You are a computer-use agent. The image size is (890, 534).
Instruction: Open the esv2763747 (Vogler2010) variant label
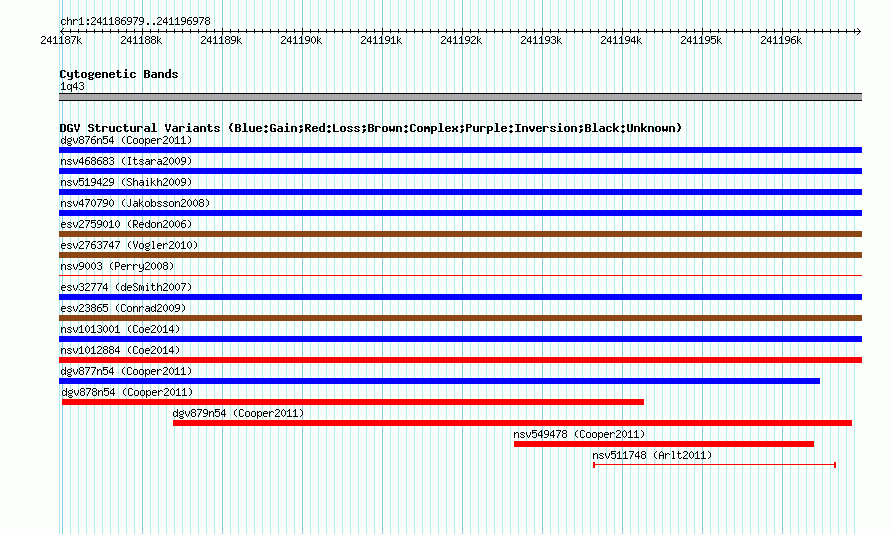coord(129,245)
